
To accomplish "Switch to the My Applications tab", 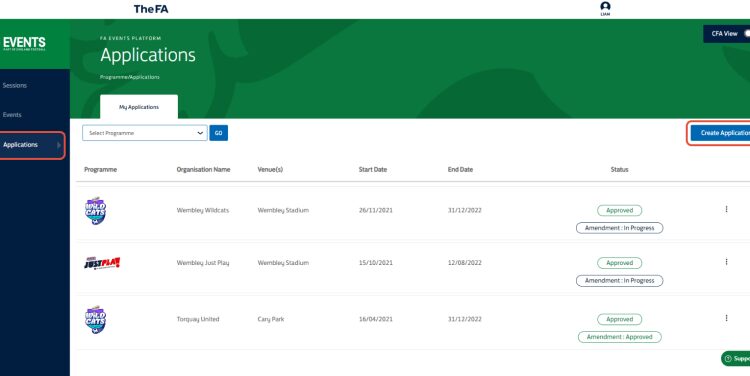I will point(139,107).
